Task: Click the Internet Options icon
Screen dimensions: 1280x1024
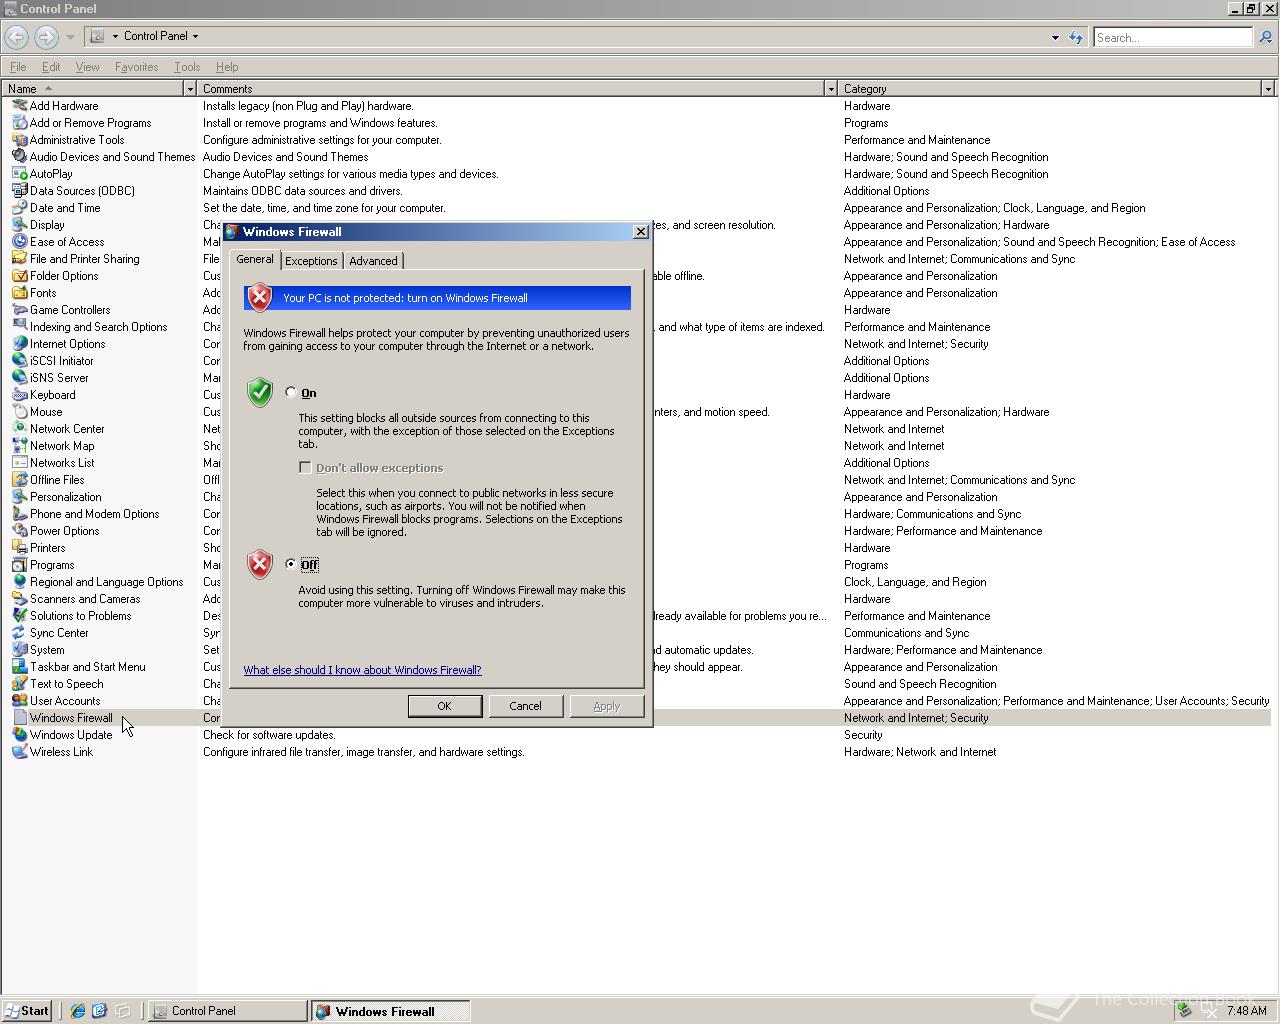Action: click(19, 344)
